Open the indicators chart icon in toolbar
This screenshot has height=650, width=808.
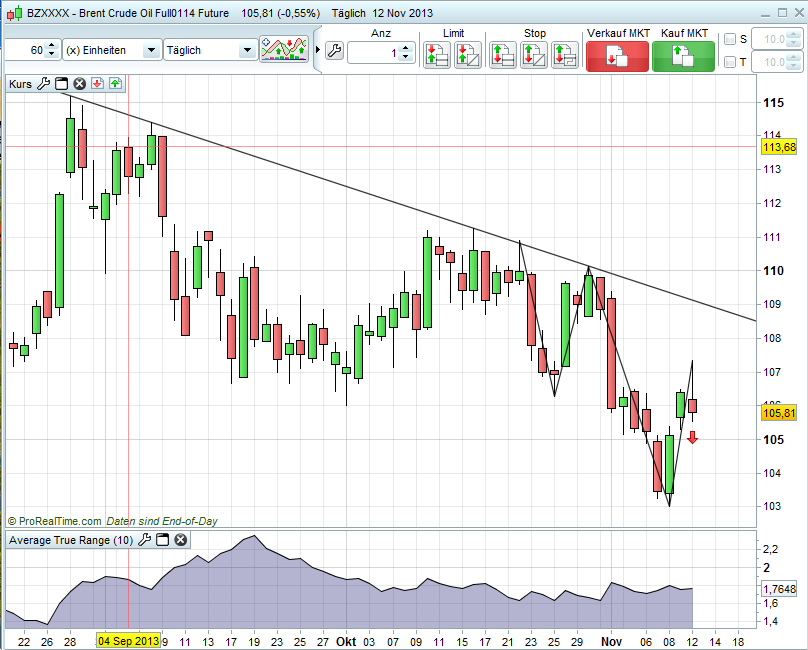(283, 50)
